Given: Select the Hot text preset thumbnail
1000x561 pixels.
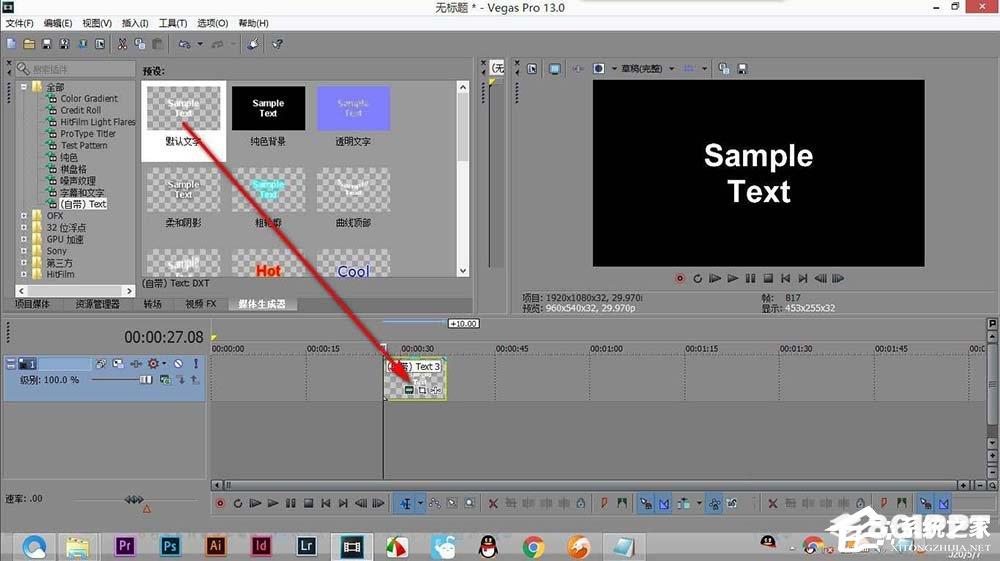Looking at the screenshot, I should point(268,263).
